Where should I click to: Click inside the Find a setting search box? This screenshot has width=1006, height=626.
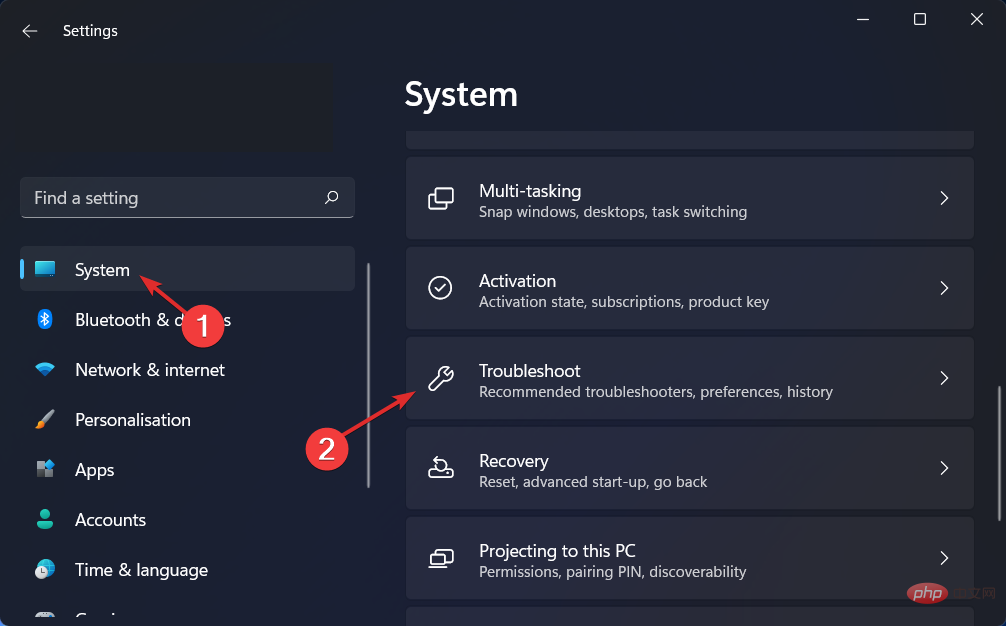coord(180,197)
